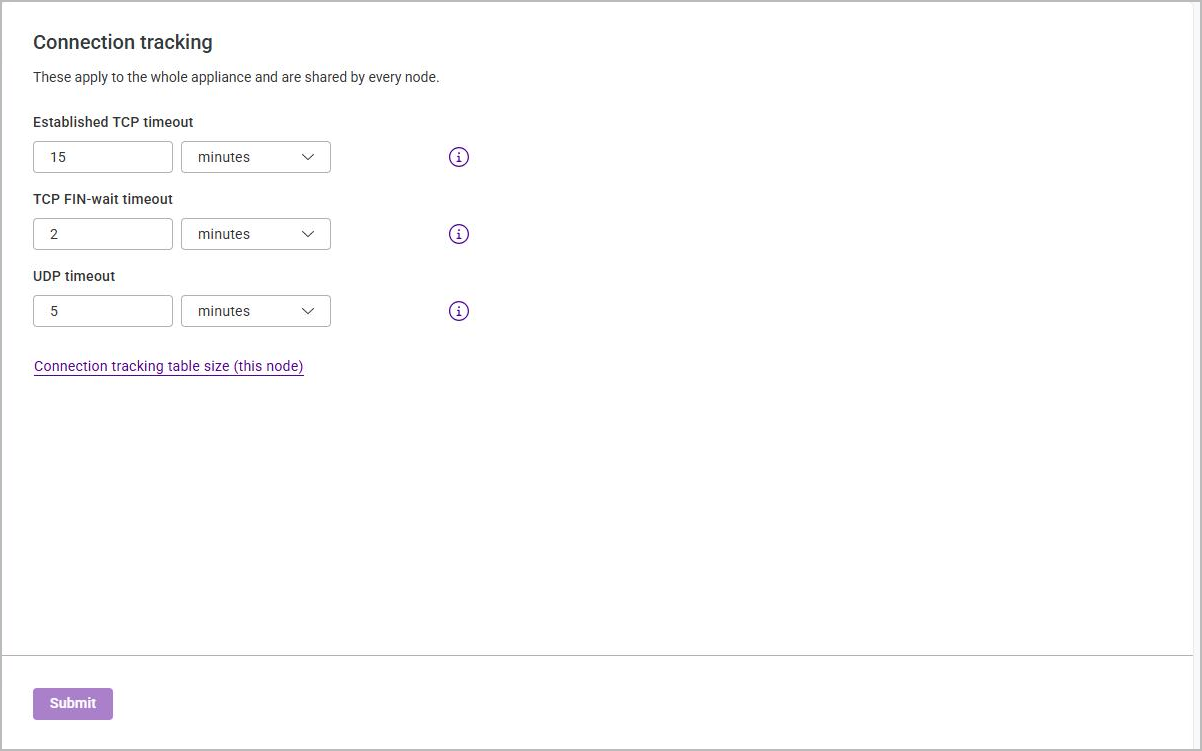This screenshot has height=751, width=1202.
Task: Open info icon for TCP FIN-wait timeout
Action: (x=459, y=234)
